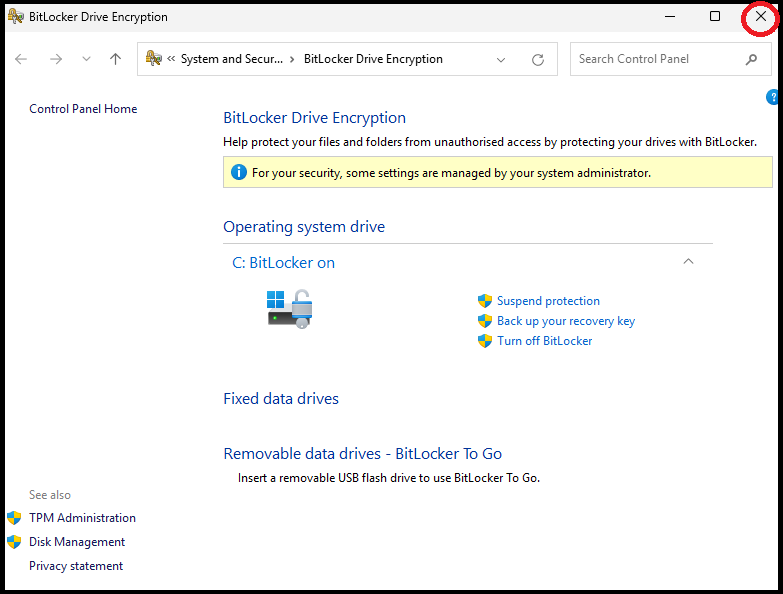Go up one level with the Up arrow

pos(115,59)
